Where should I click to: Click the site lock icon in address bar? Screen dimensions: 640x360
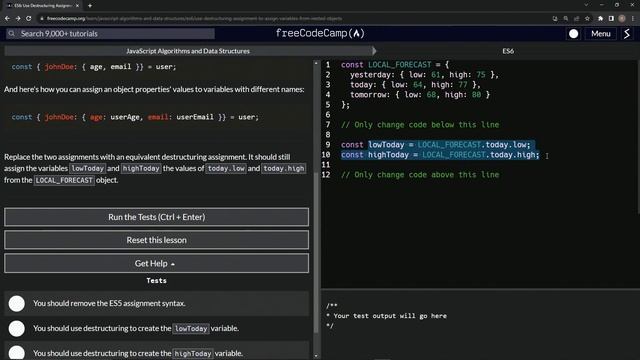41,18
